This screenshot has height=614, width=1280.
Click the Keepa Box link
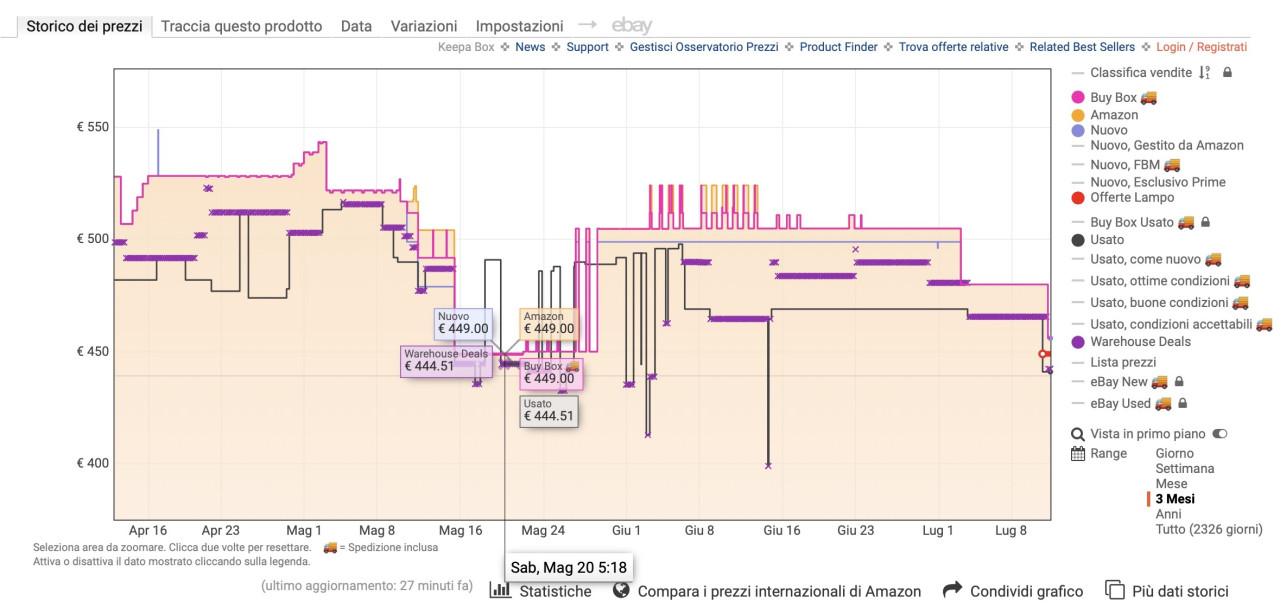[466, 47]
